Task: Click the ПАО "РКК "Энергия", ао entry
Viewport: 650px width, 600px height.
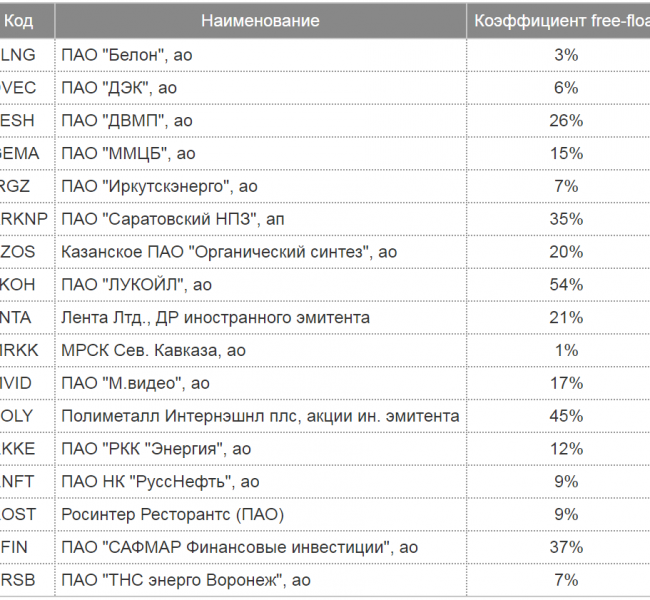Action: (156, 449)
